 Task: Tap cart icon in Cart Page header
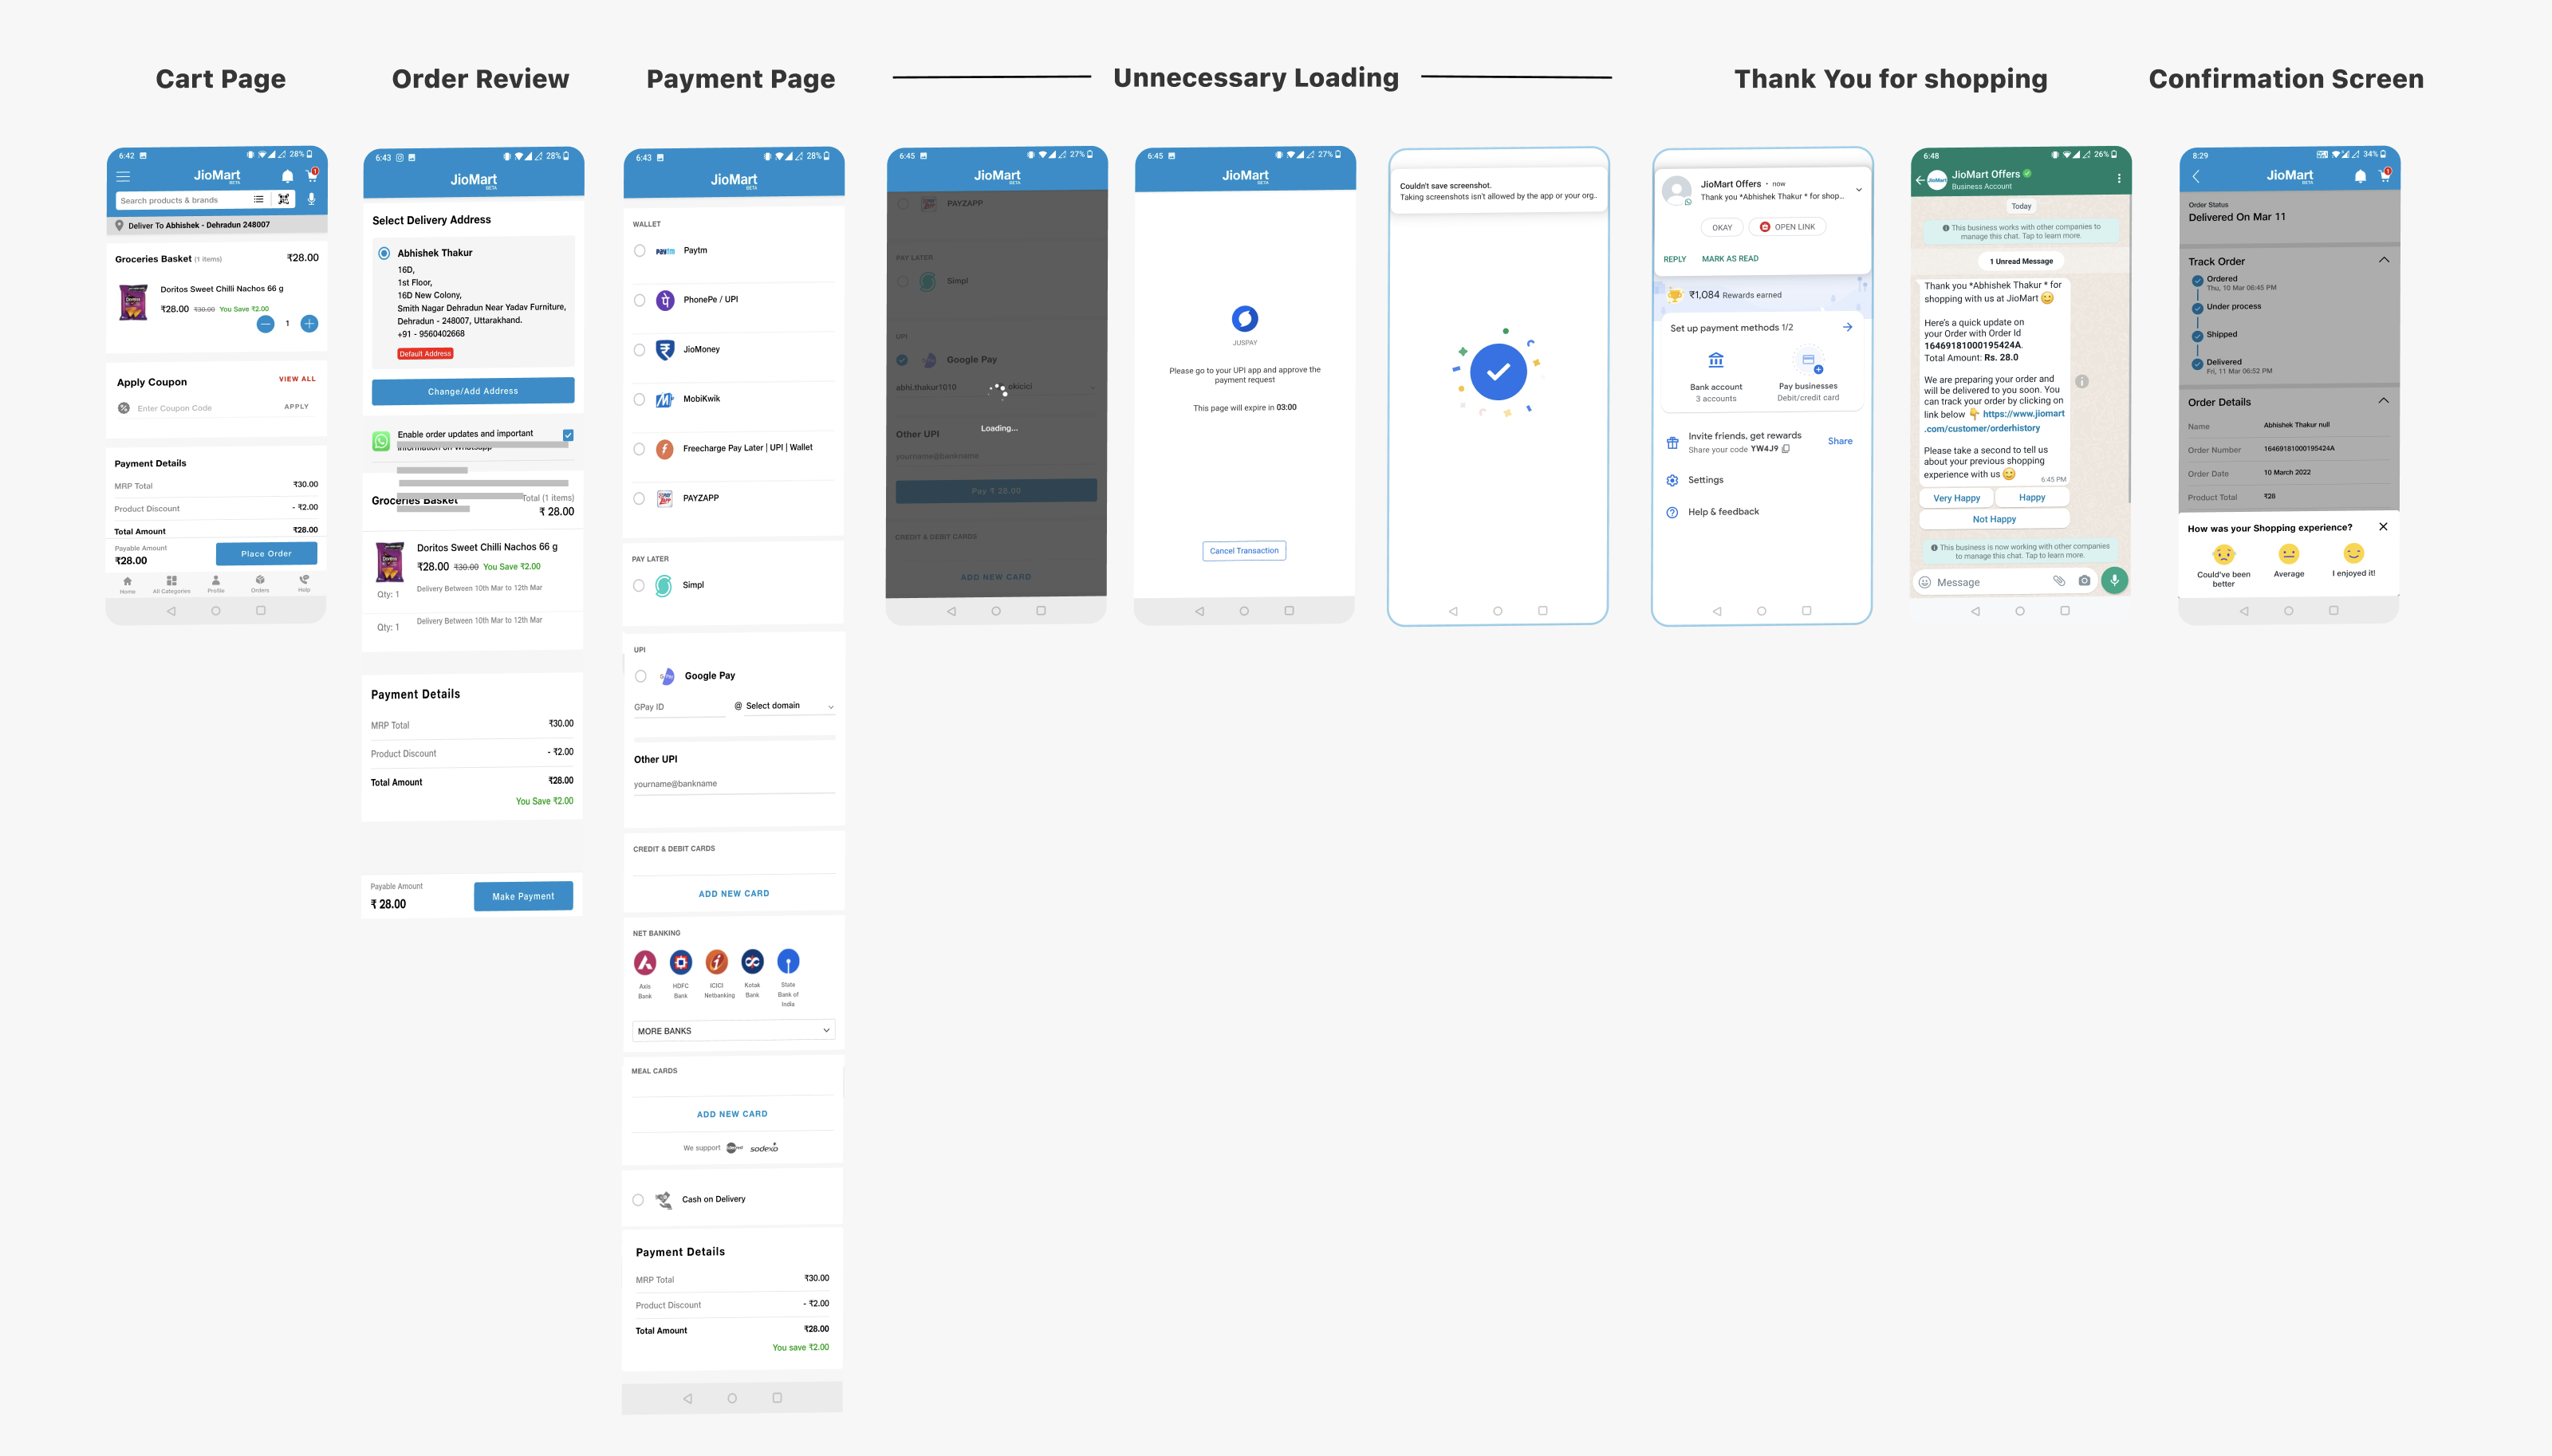click(312, 175)
